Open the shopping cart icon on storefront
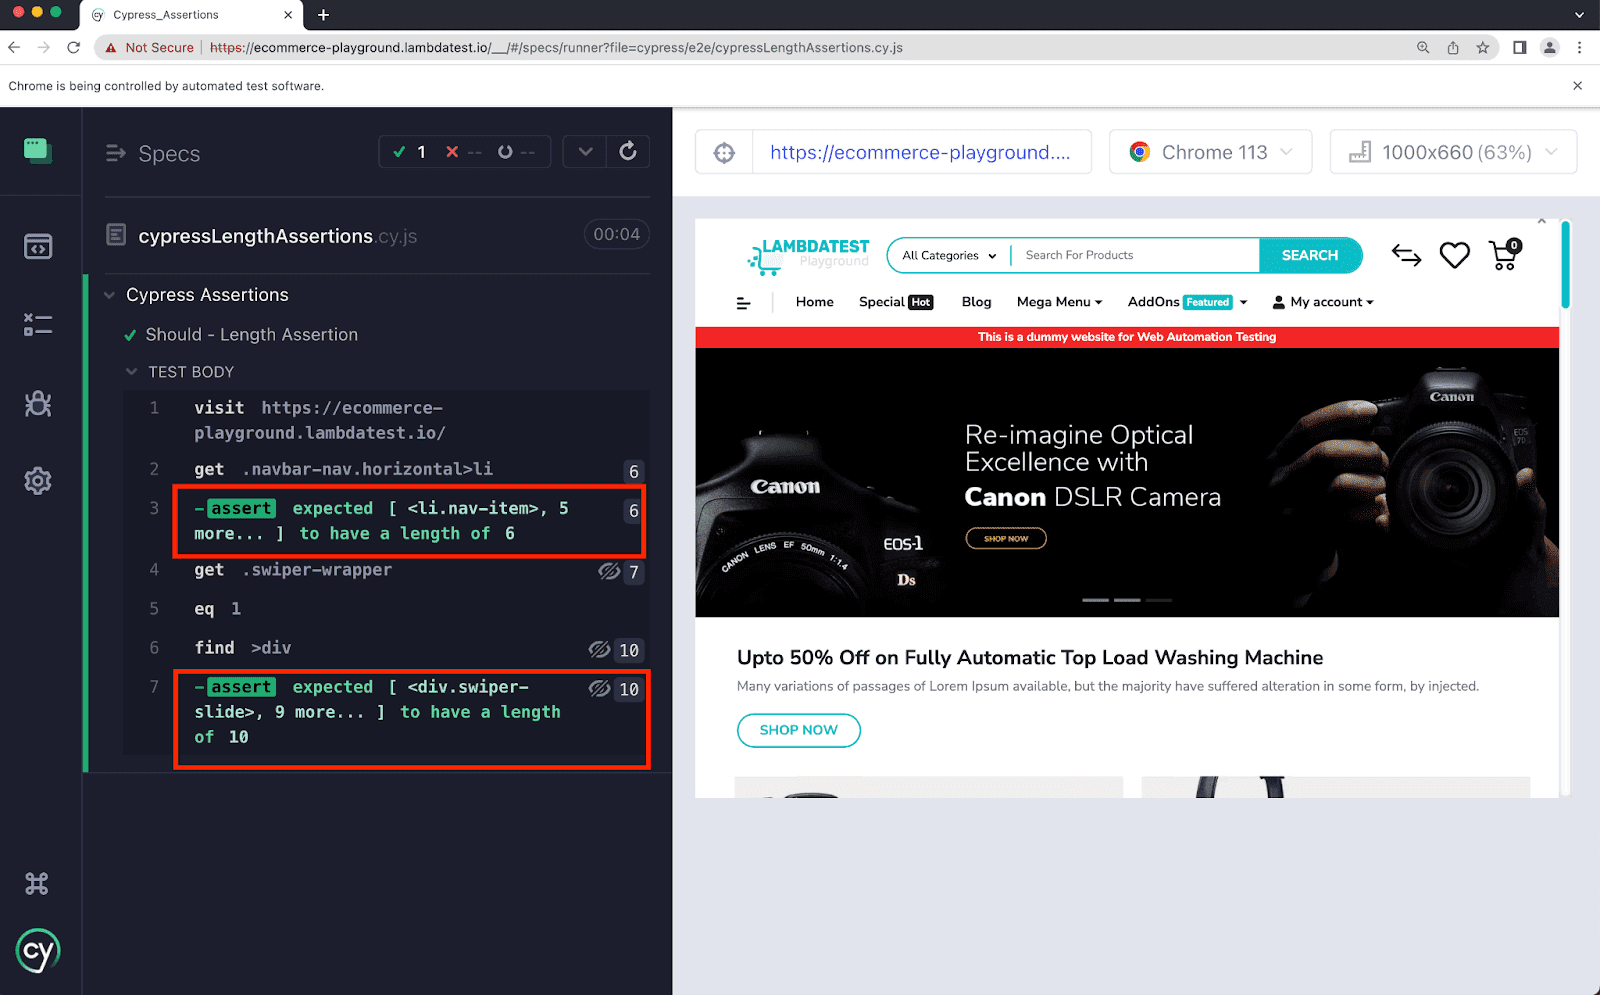 tap(1503, 255)
